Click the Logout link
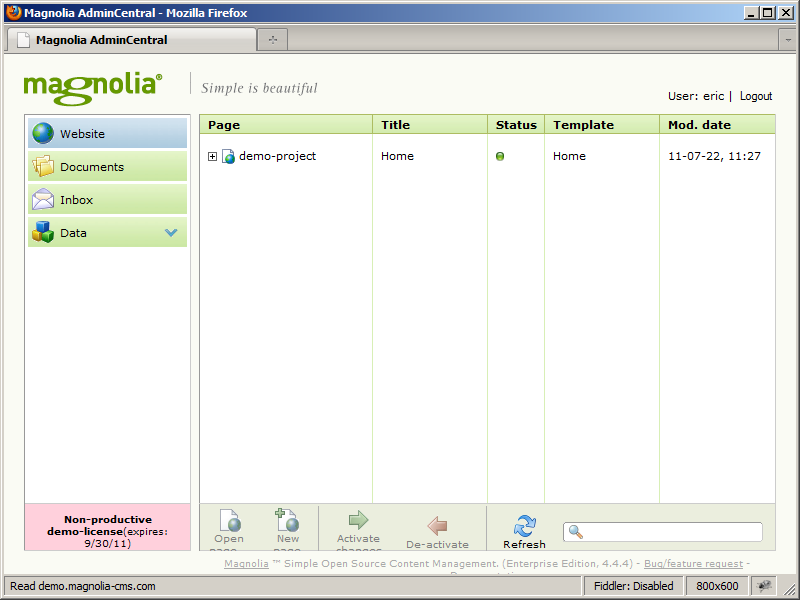Screen dimensions: 800x600 pyautogui.click(x=756, y=96)
